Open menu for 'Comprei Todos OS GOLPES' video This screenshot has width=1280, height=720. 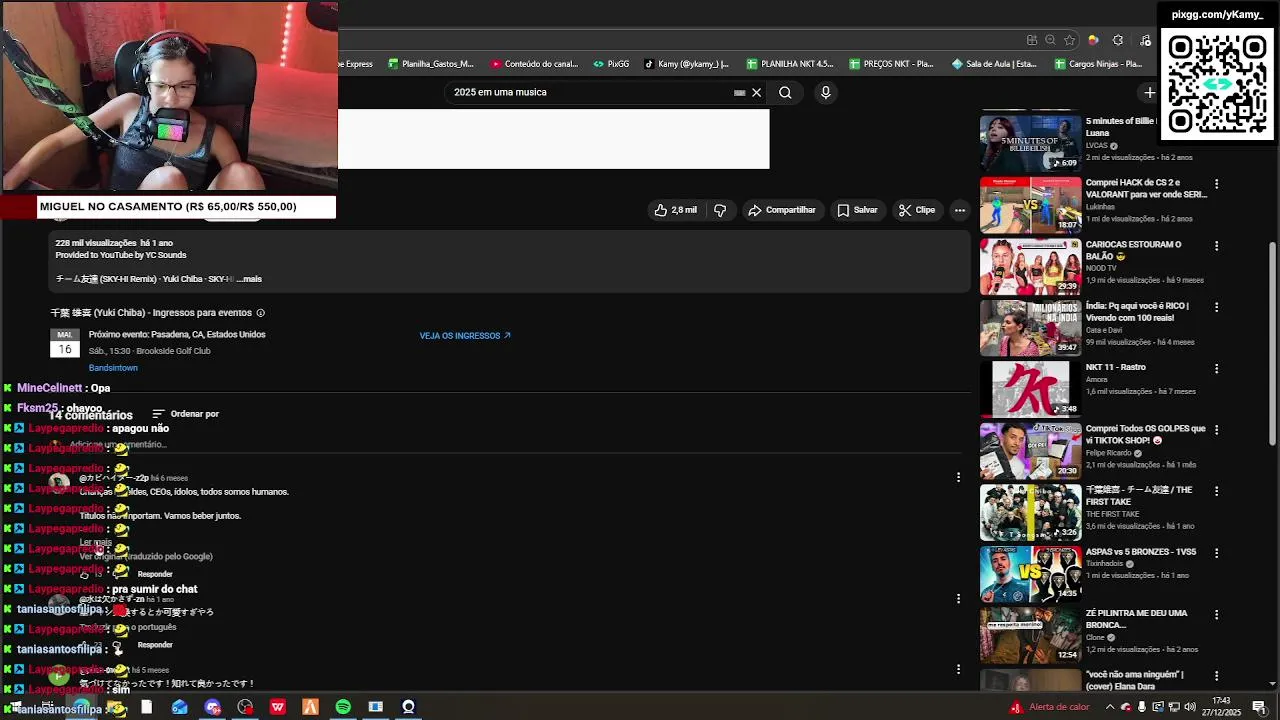[x=1216, y=430]
